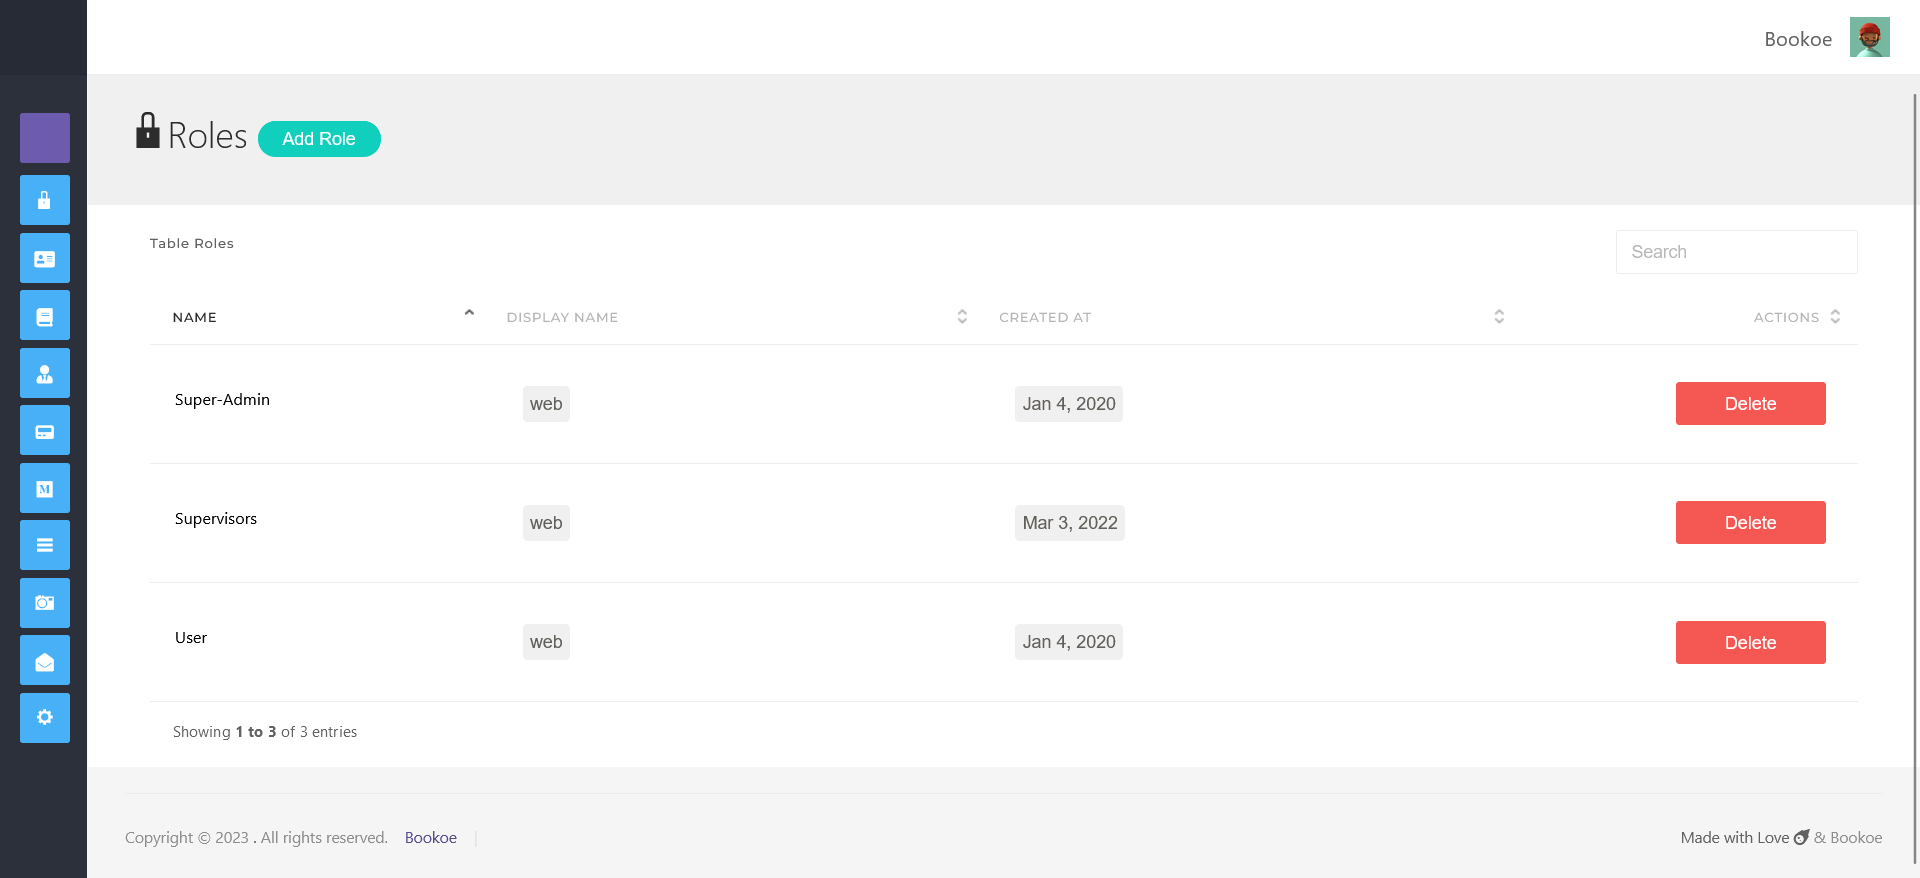
Task: Open the Bookoe link in the footer
Action: (x=430, y=837)
